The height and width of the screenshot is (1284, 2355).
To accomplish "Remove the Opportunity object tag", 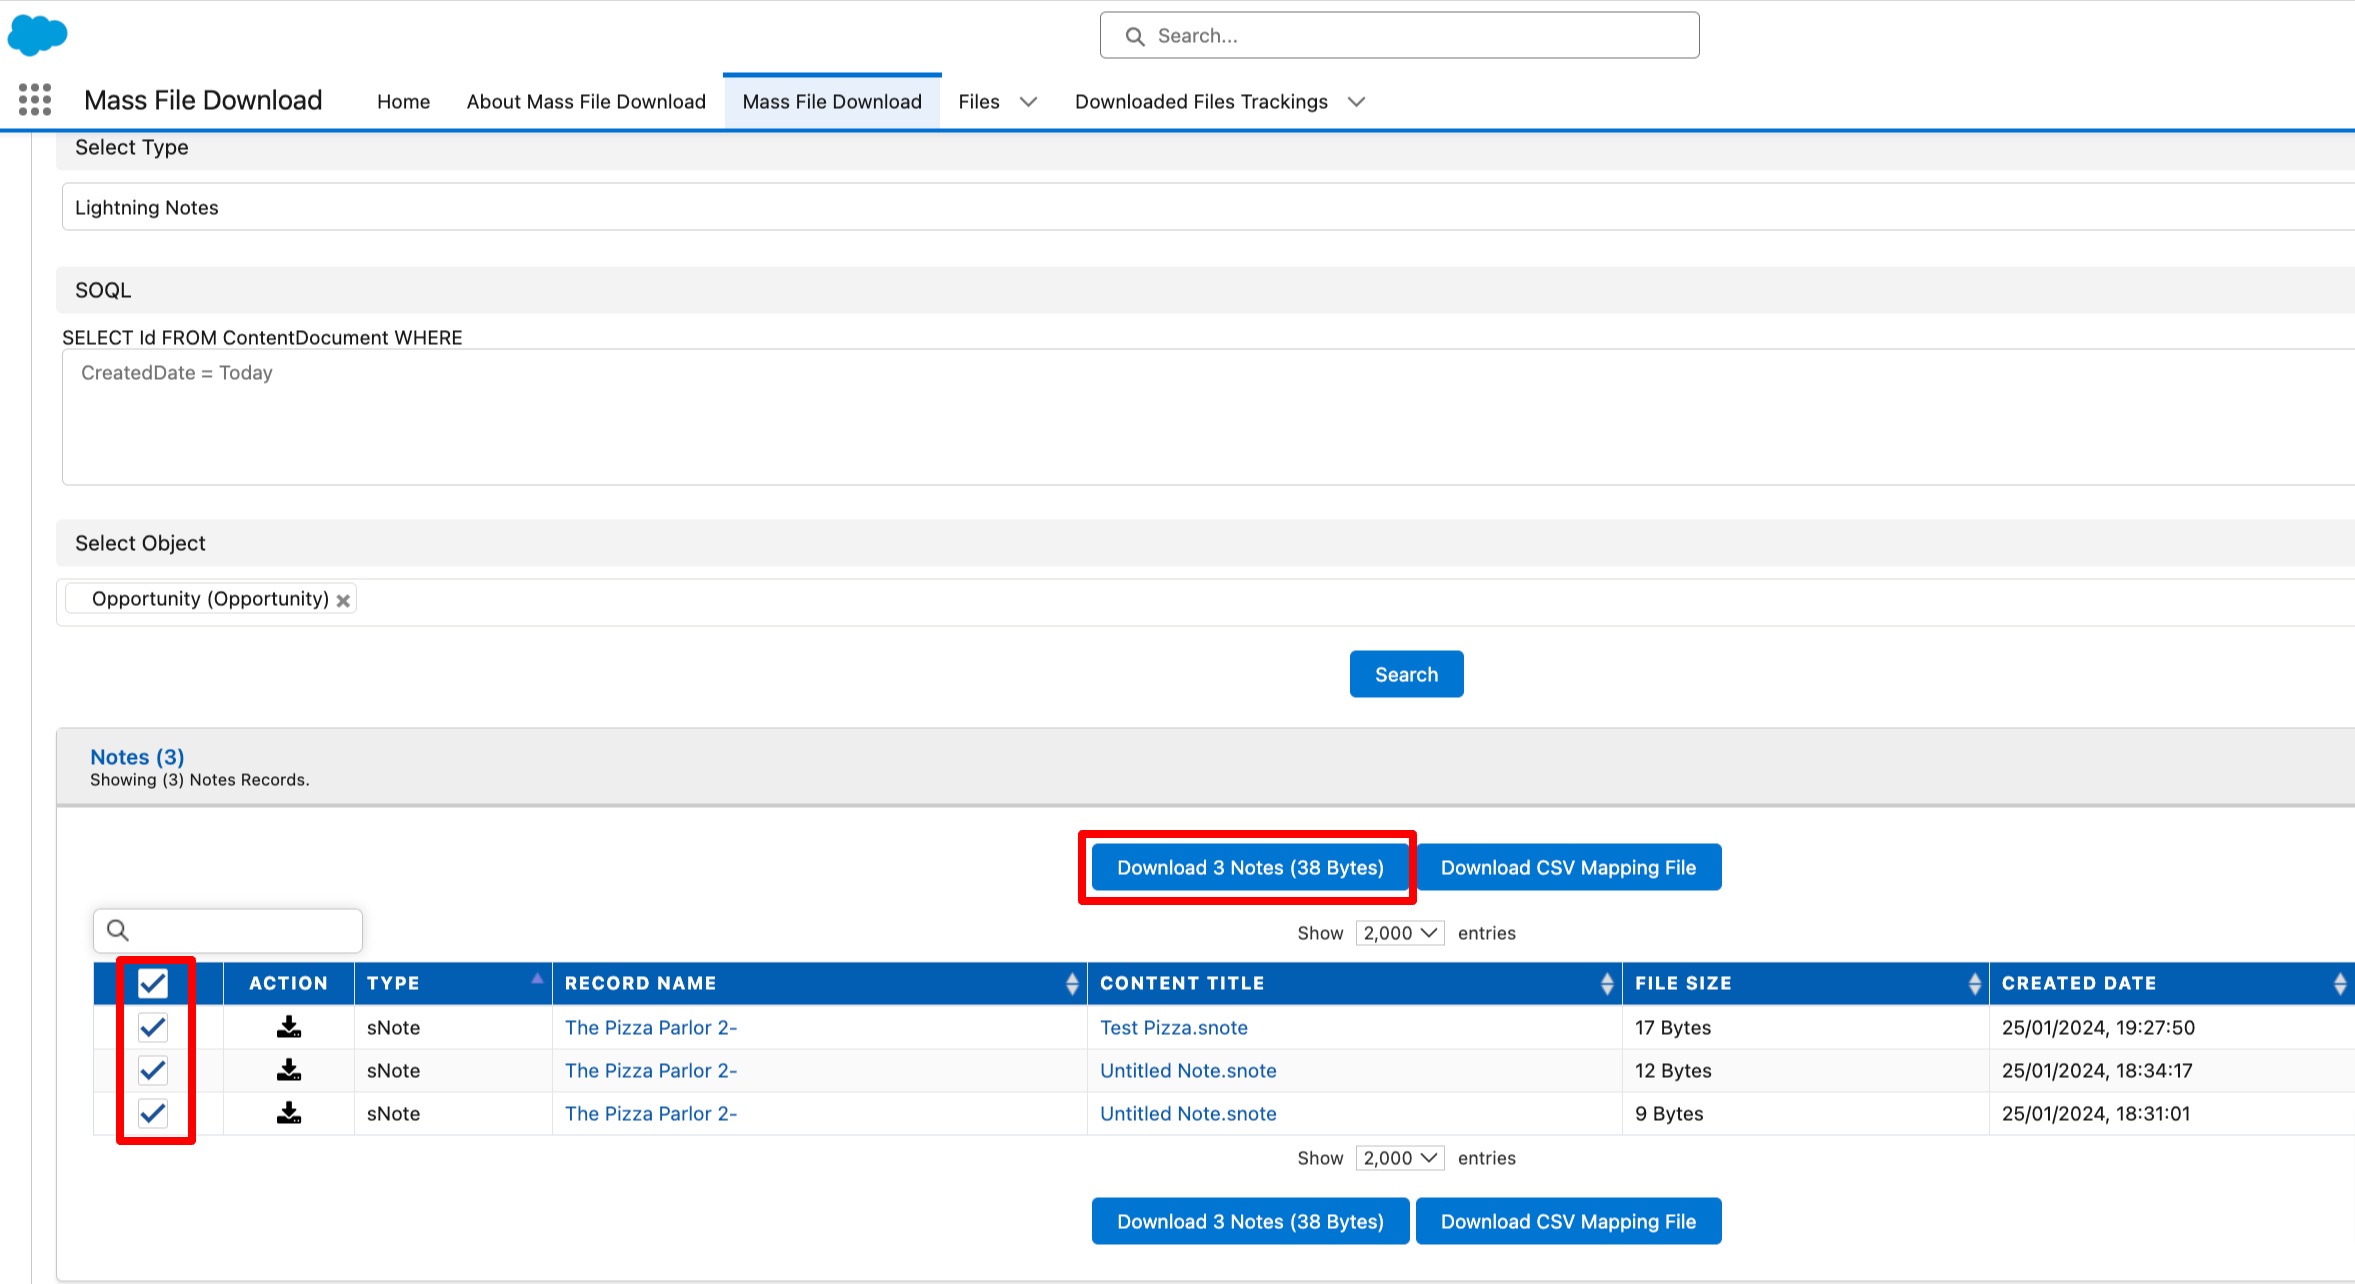I will click(x=343, y=600).
